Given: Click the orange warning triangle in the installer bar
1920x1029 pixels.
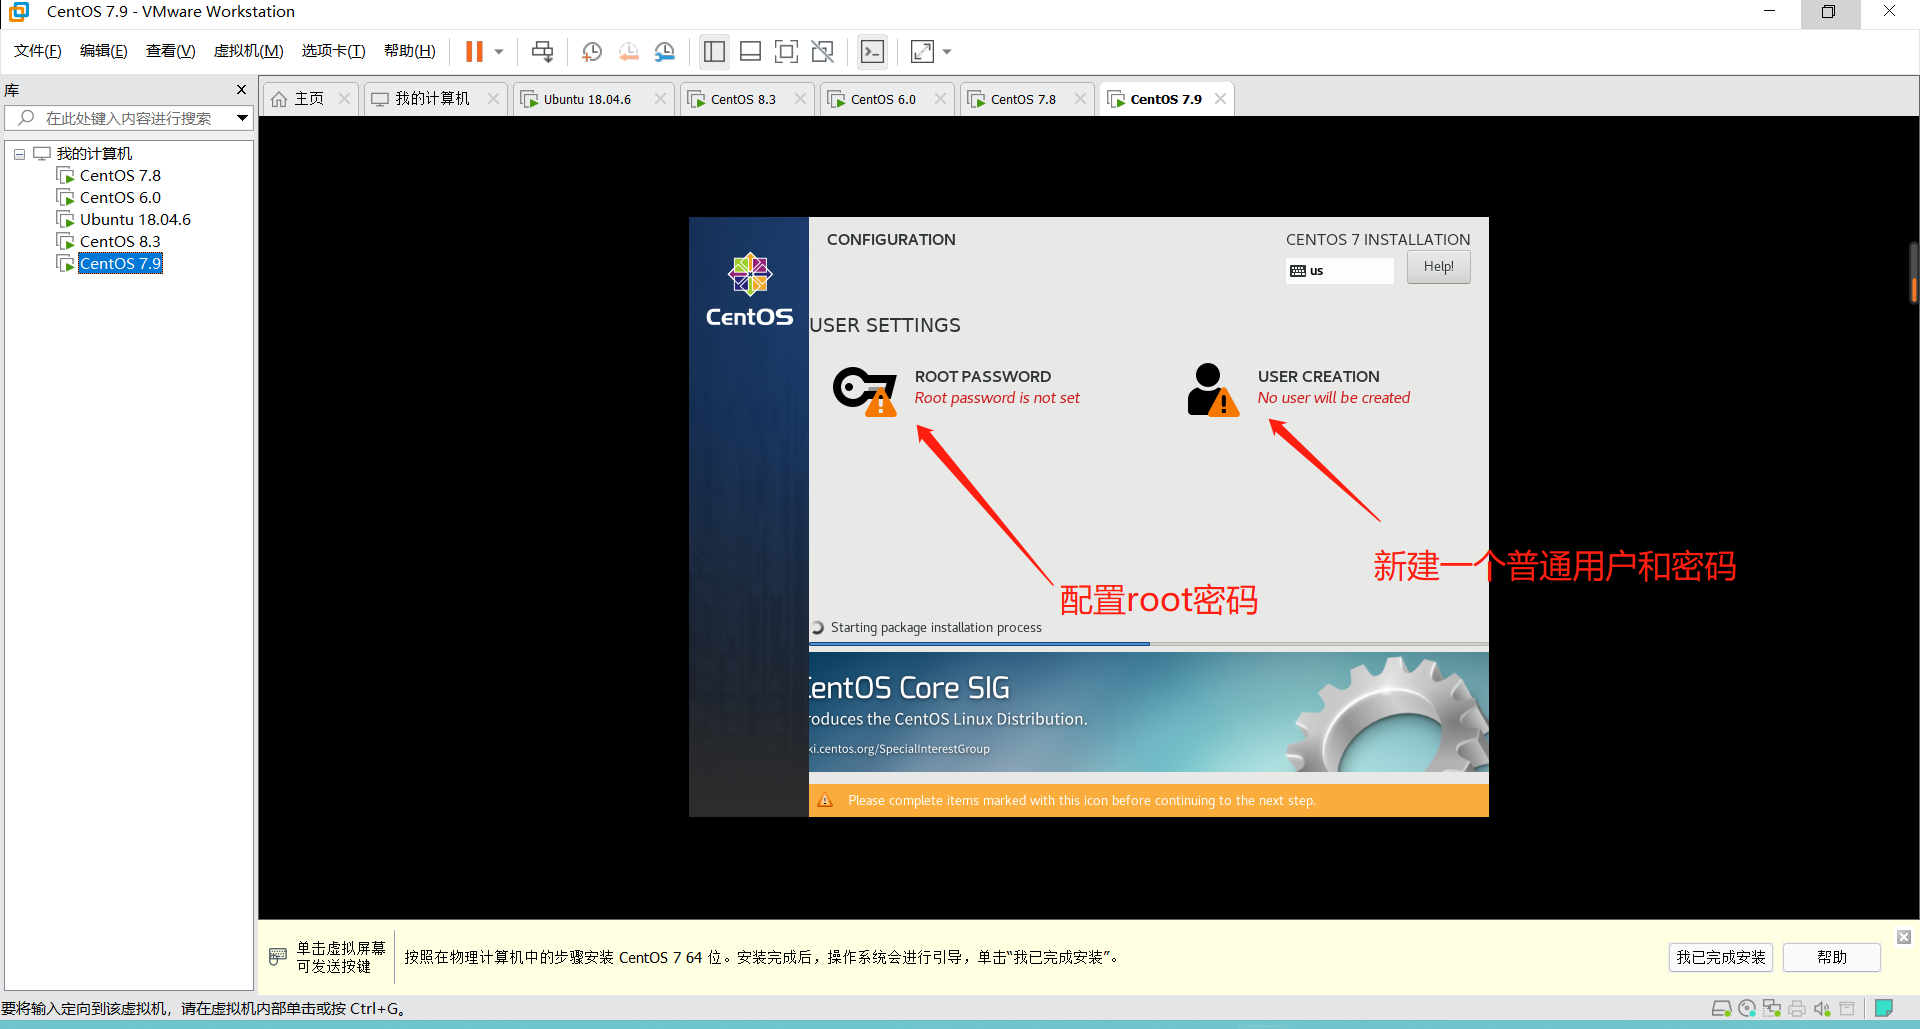Looking at the screenshot, I should point(825,800).
